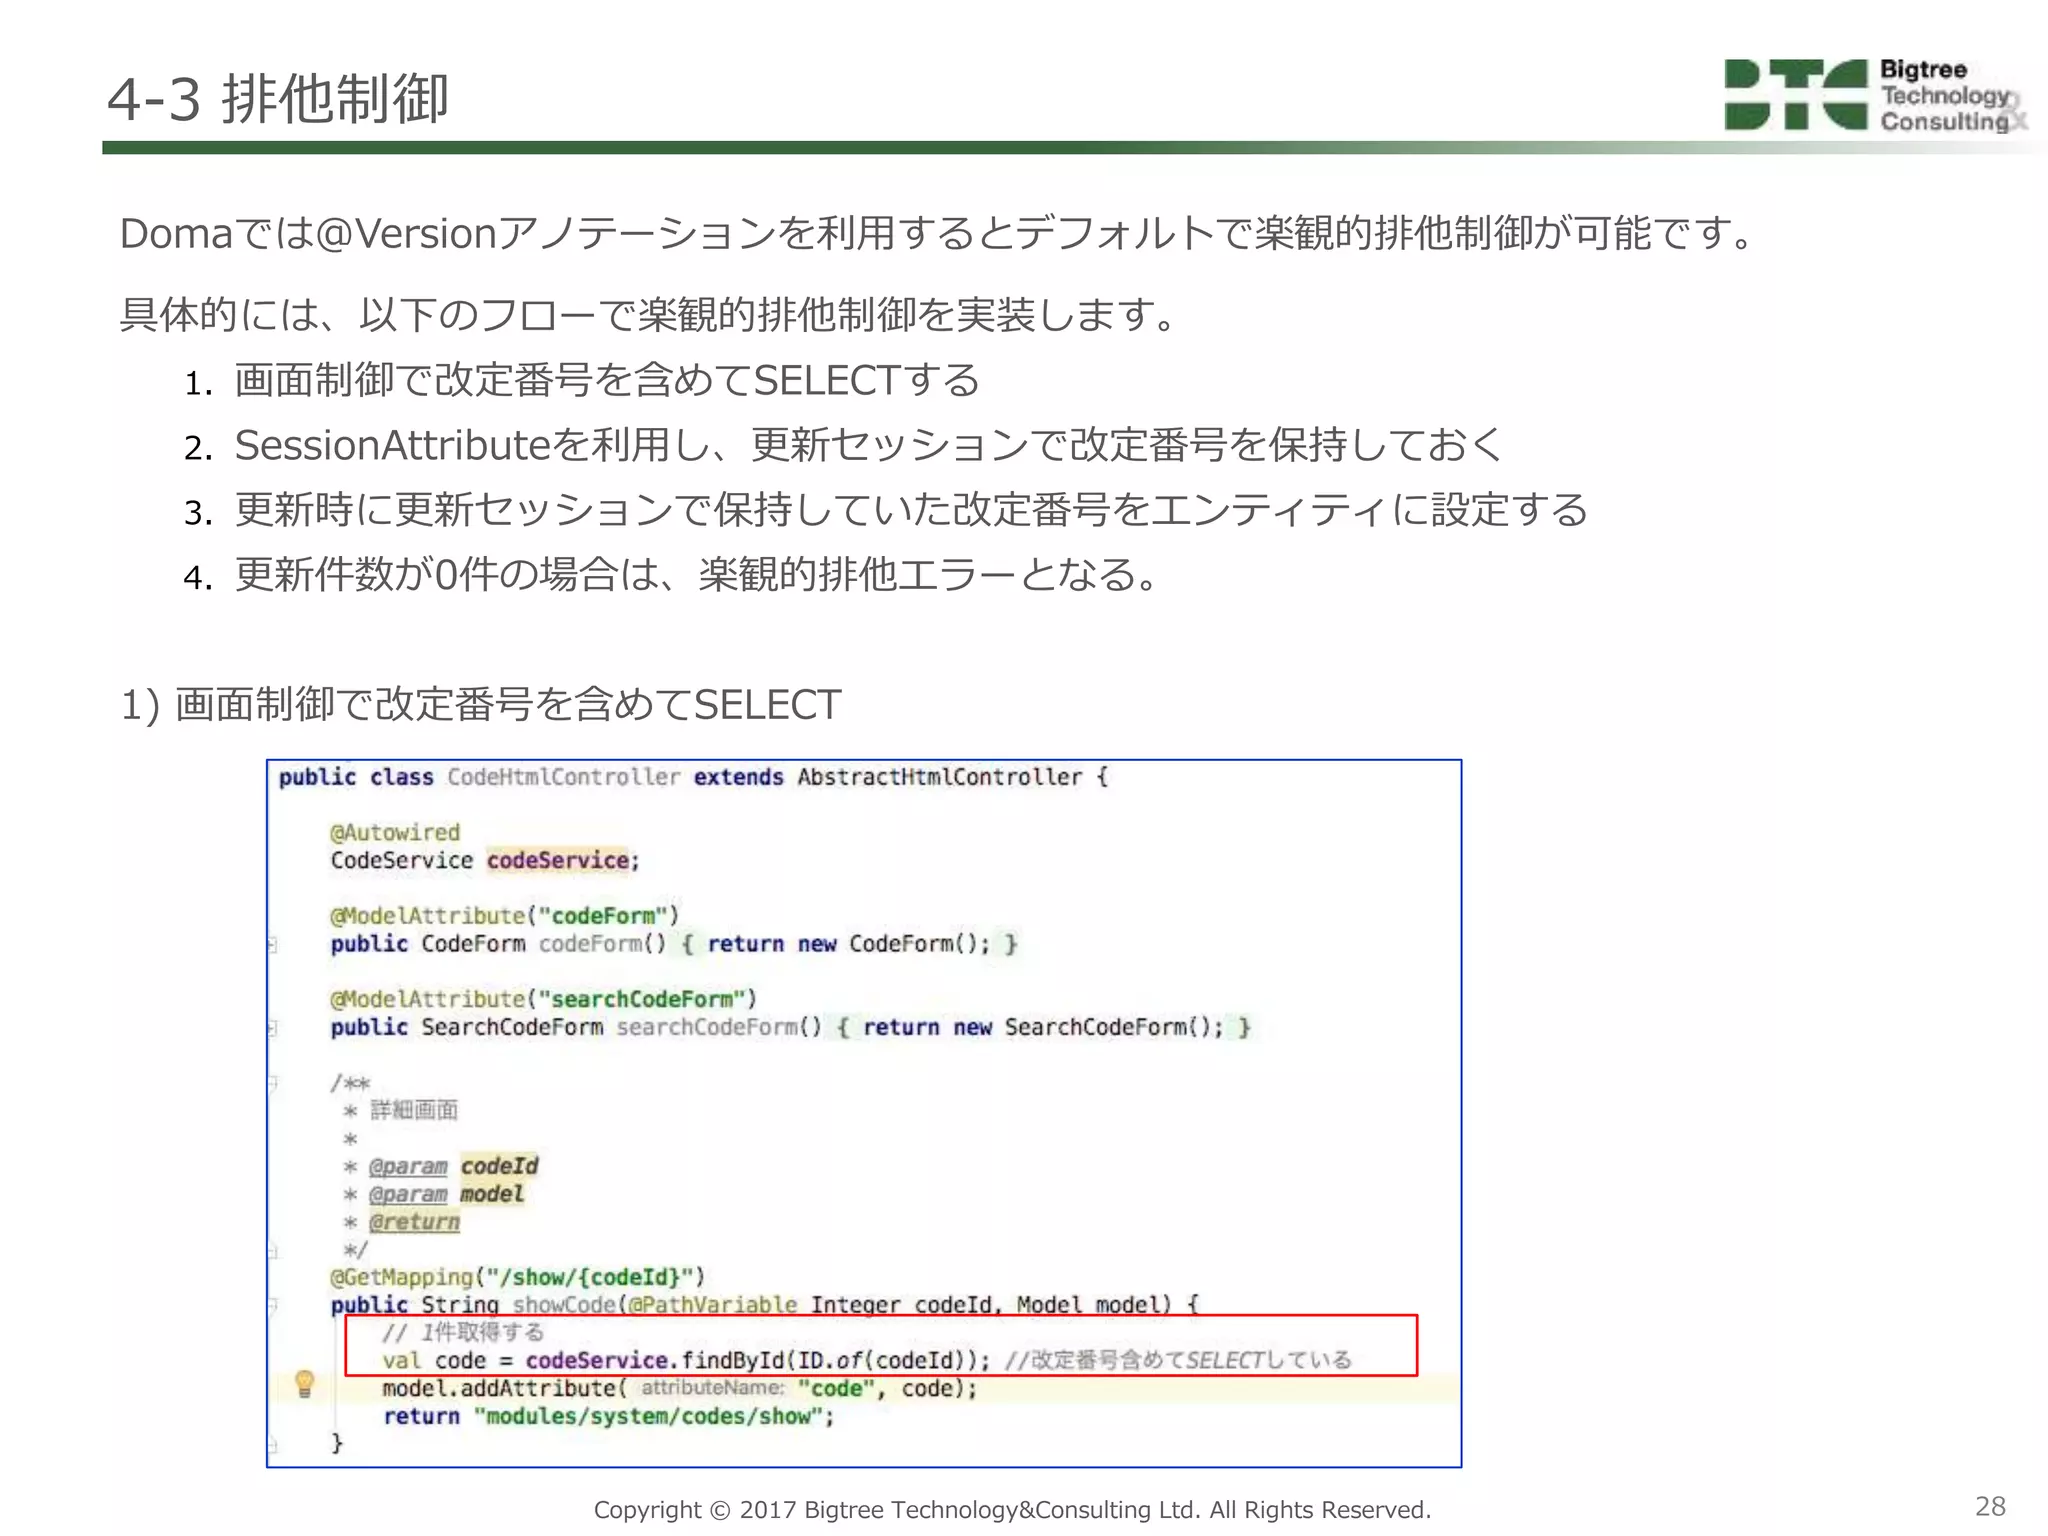2048x1536 pixels.
Task: Click the //改定番号含めてSELECTしている comment
Action: pyautogui.click(x=1178, y=1360)
